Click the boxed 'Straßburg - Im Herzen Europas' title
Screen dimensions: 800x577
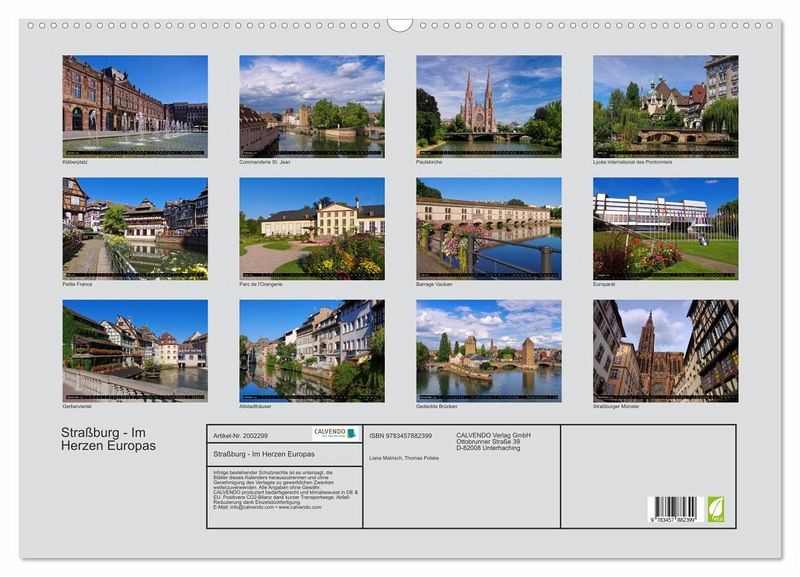[x=264, y=454]
